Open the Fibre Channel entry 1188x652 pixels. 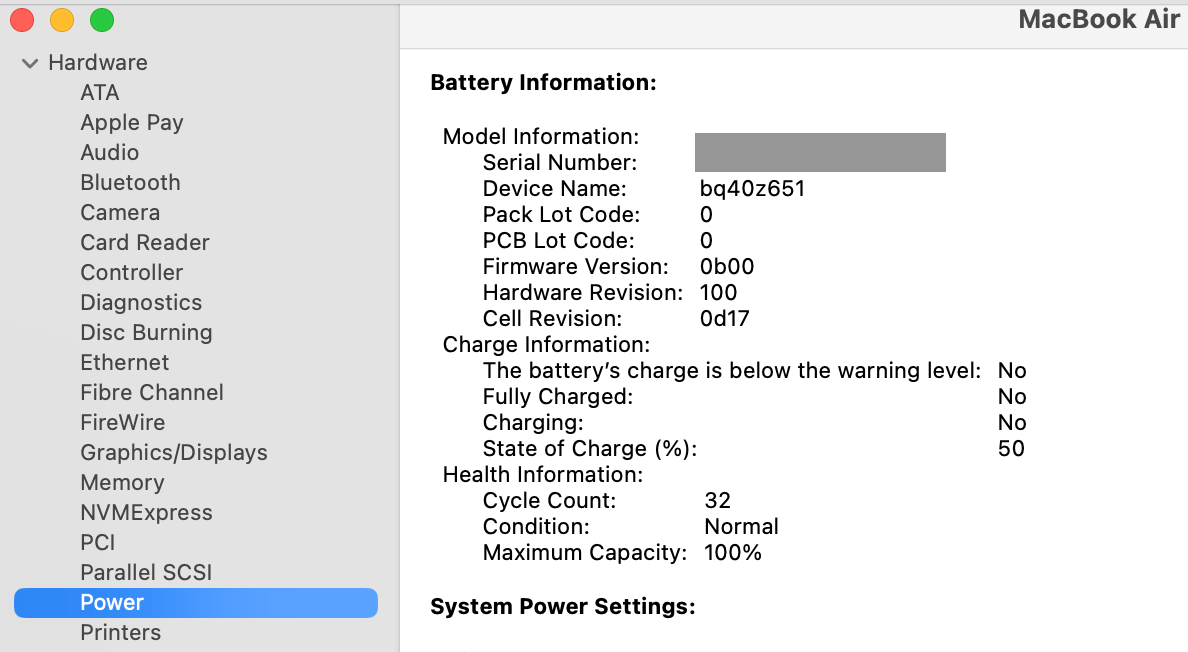coord(152,392)
